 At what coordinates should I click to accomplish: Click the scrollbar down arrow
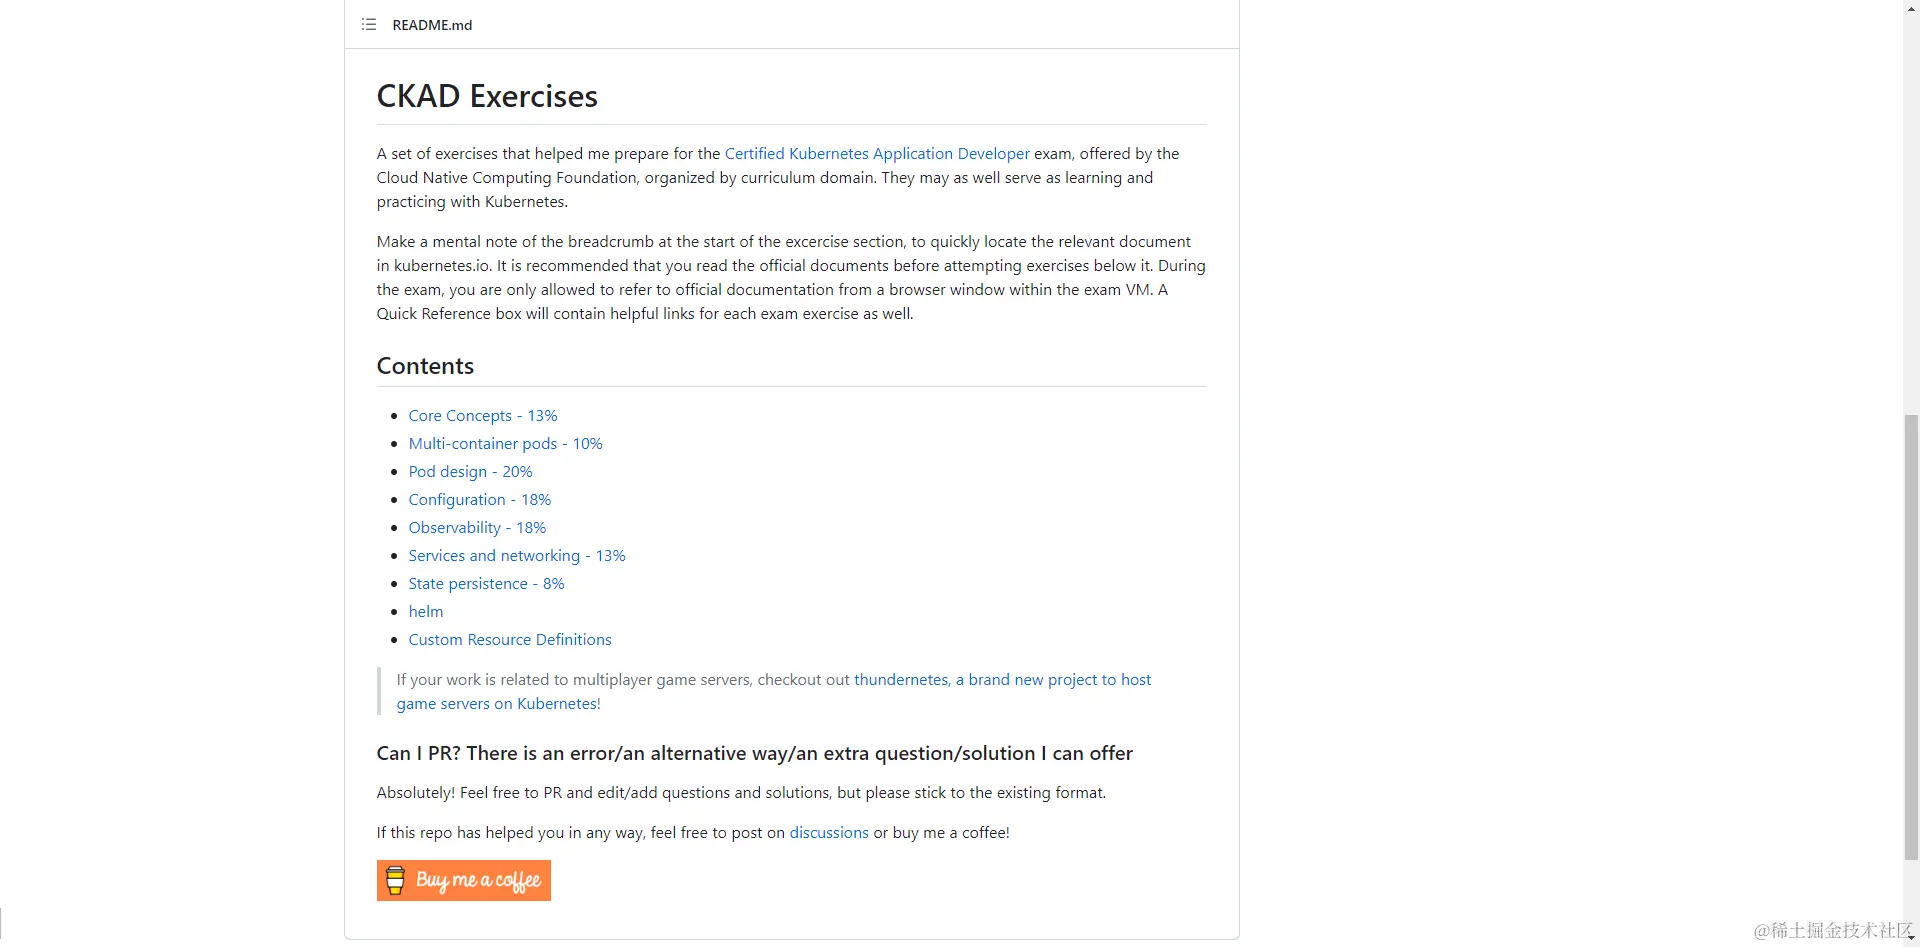(x=1911, y=938)
